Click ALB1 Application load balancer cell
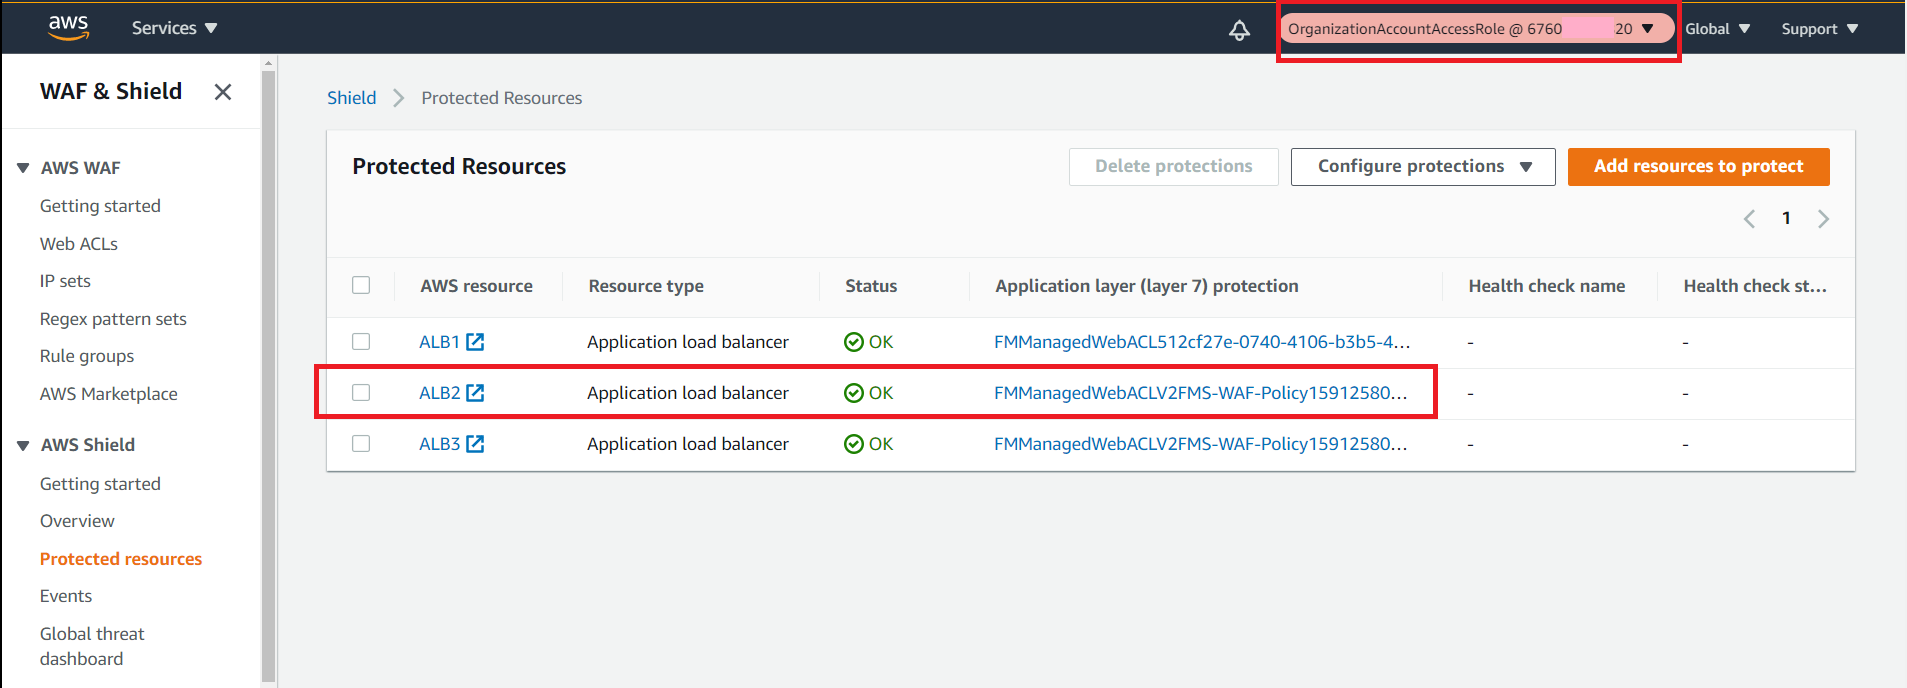This screenshot has width=1907, height=688. pos(688,342)
